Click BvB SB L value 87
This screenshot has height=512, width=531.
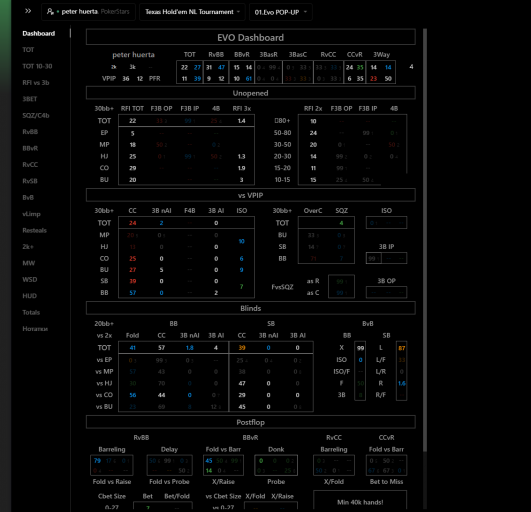coord(402,348)
